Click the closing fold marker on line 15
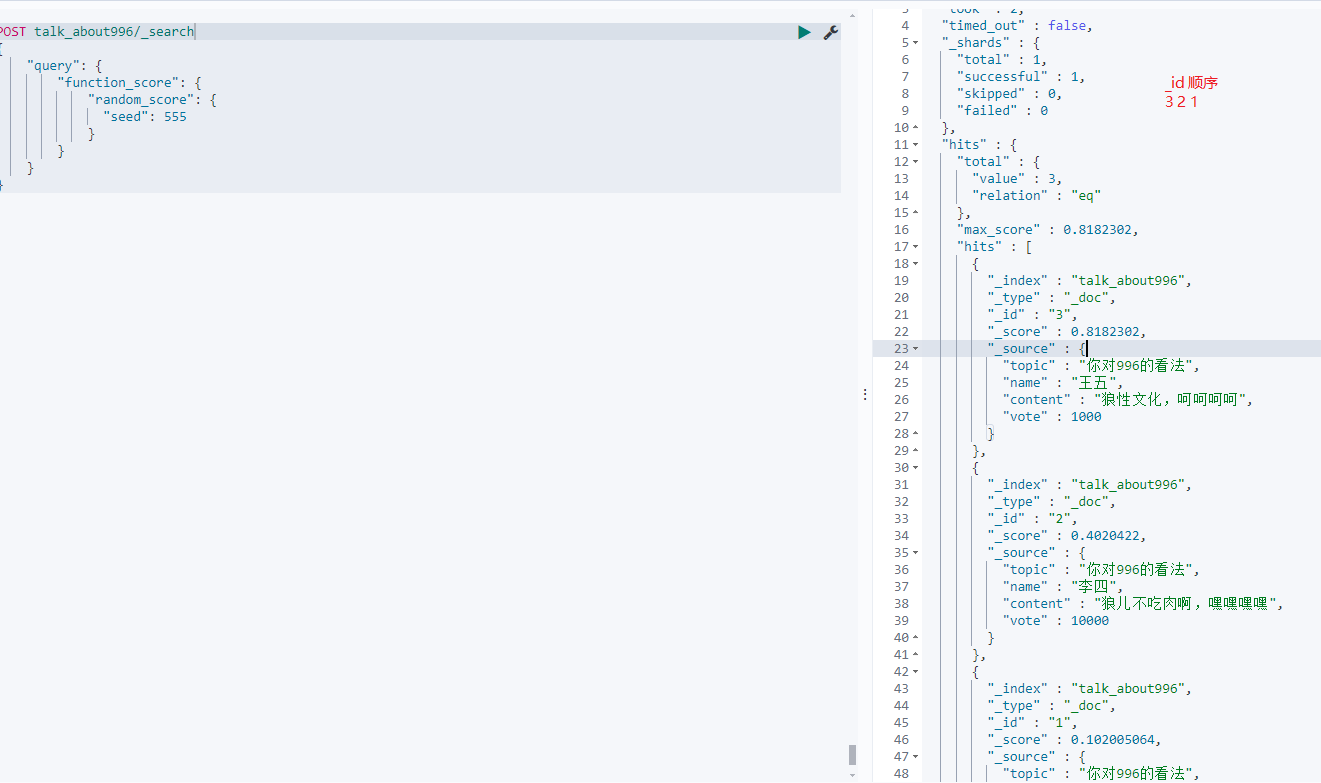Screen dimensions: 1321x783 tap(915, 213)
